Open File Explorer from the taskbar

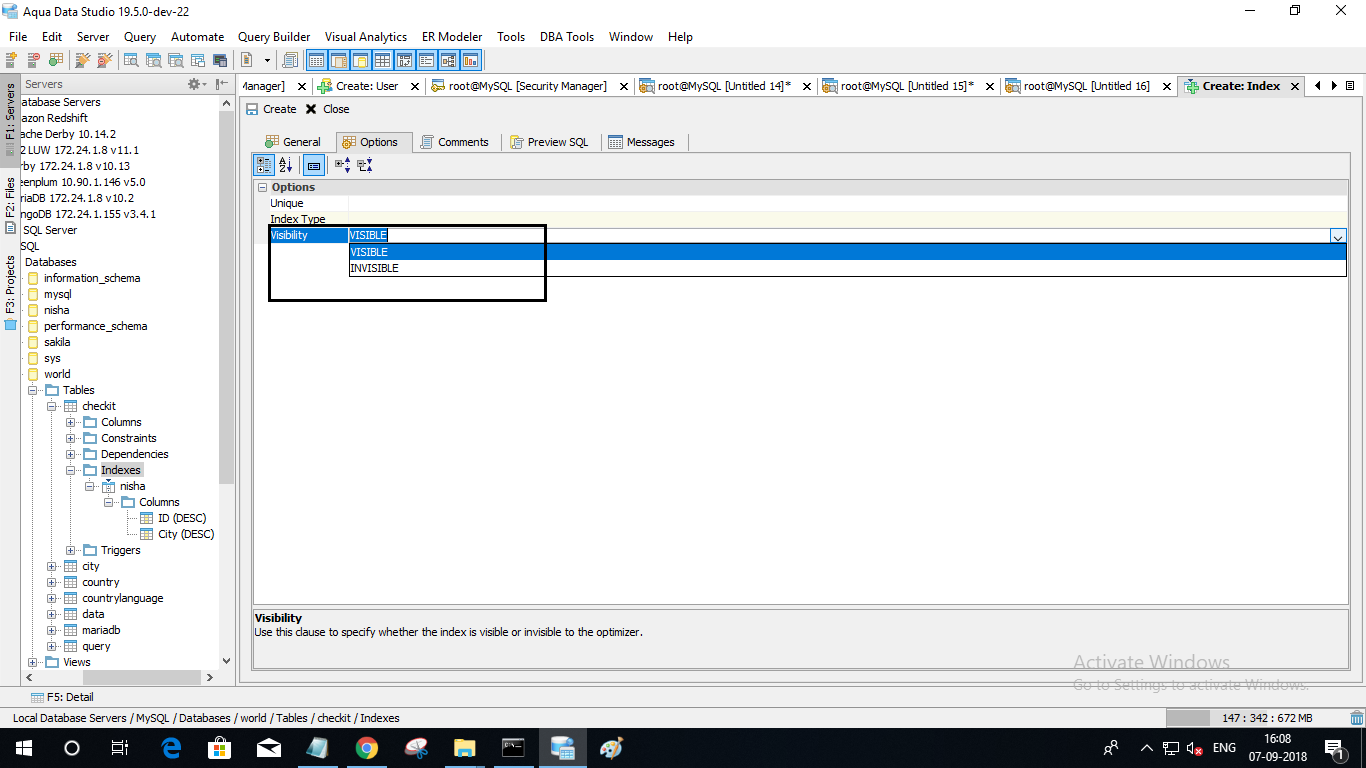464,748
